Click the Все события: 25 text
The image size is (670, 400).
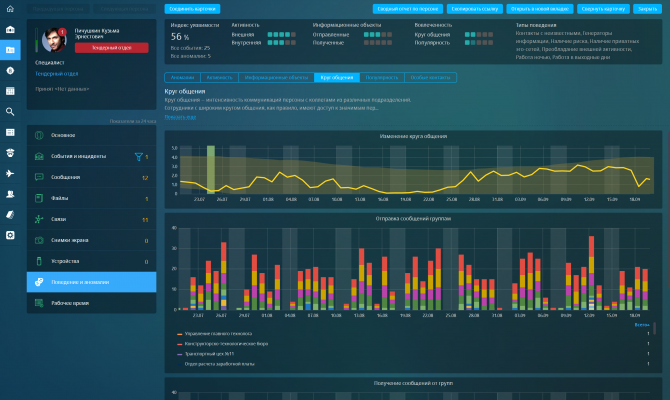[190, 48]
